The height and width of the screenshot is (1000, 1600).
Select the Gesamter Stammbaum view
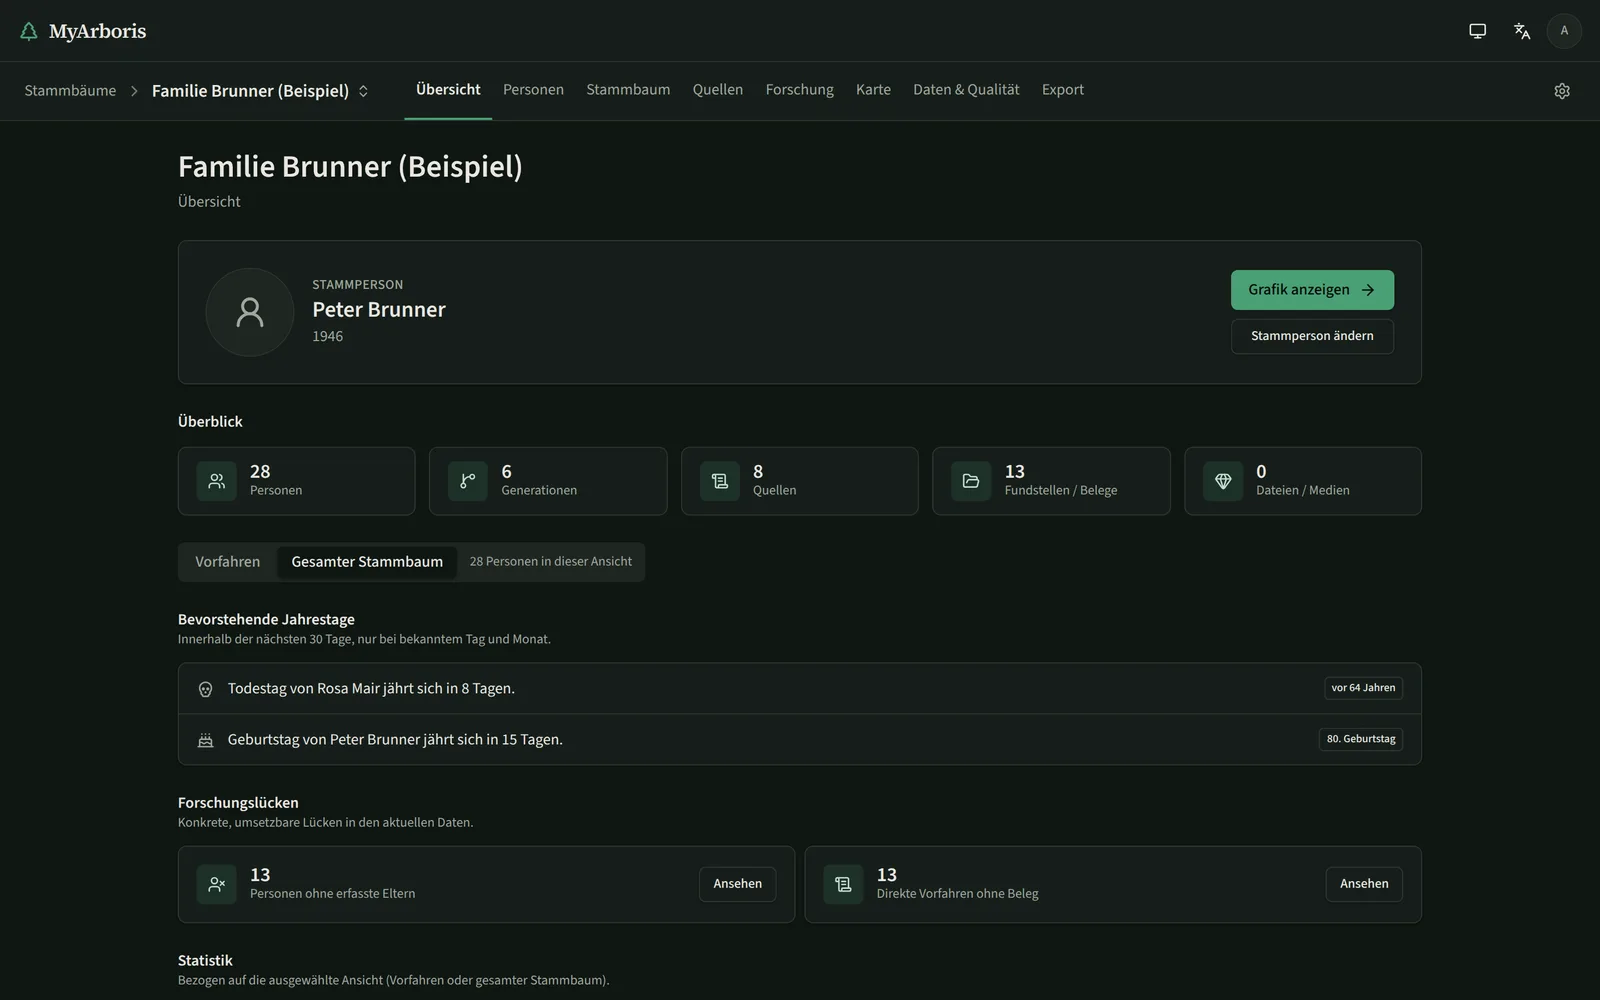pyautogui.click(x=367, y=562)
